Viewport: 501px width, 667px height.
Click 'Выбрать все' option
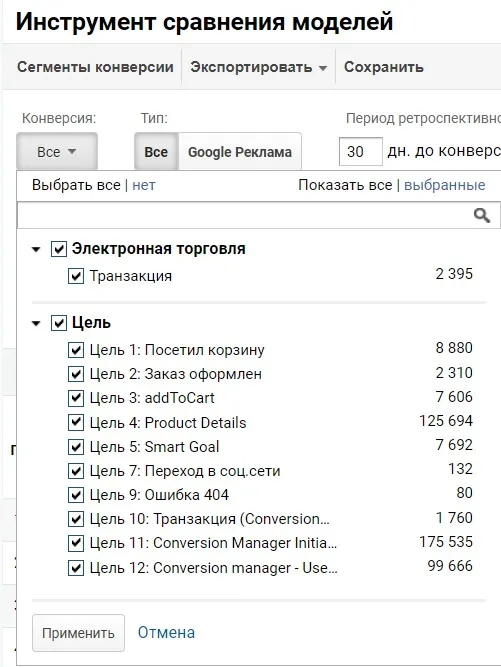(76, 185)
